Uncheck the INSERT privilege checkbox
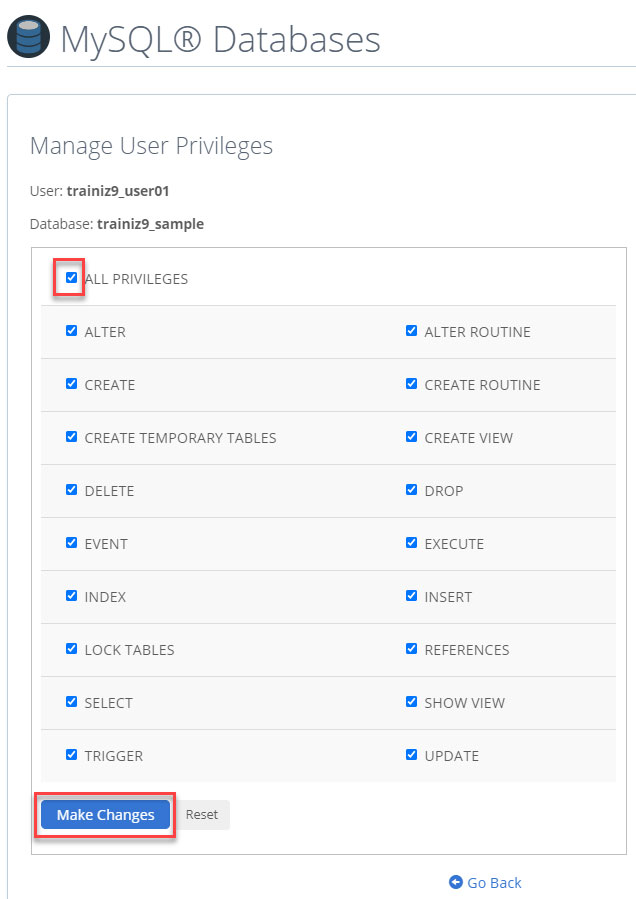Viewport: 636px width, 899px height. [x=411, y=596]
